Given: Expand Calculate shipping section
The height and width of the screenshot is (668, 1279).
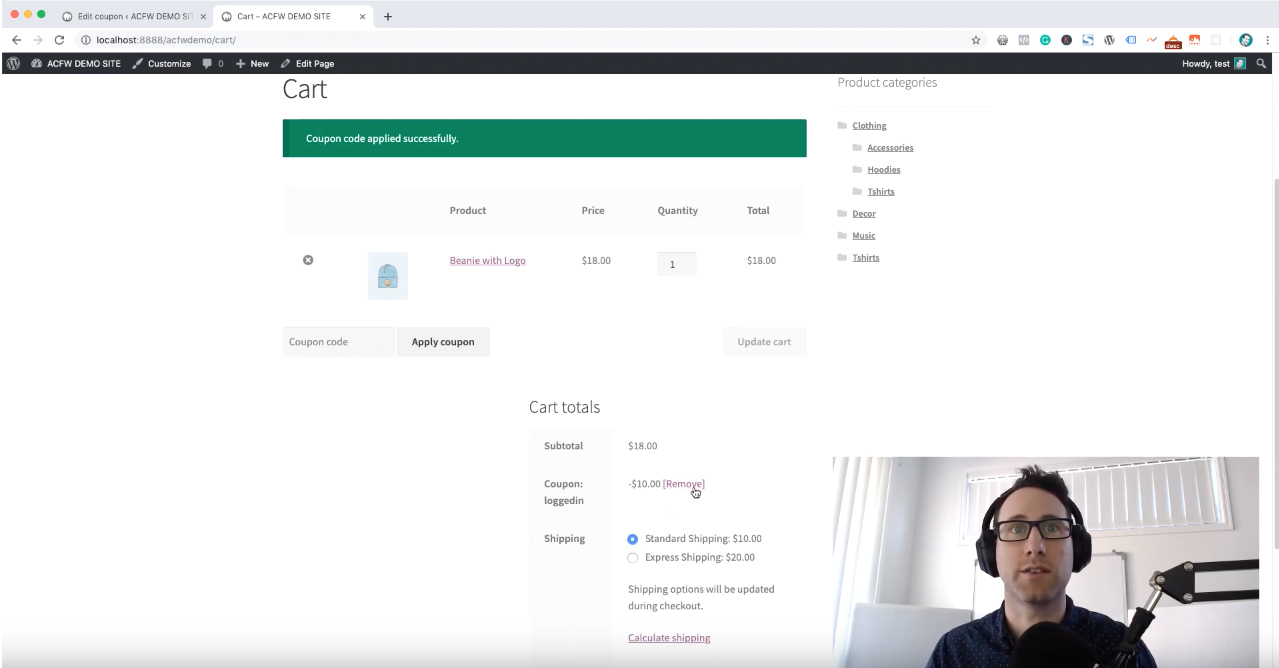Looking at the screenshot, I should point(669,638).
